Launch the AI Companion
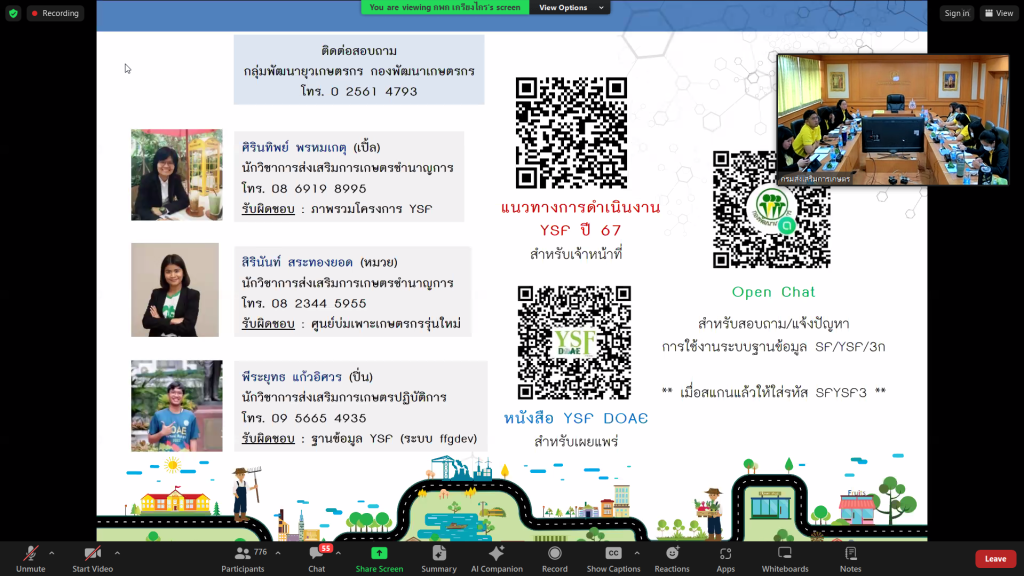Screen dimensions: 1024x576 pos(496,559)
